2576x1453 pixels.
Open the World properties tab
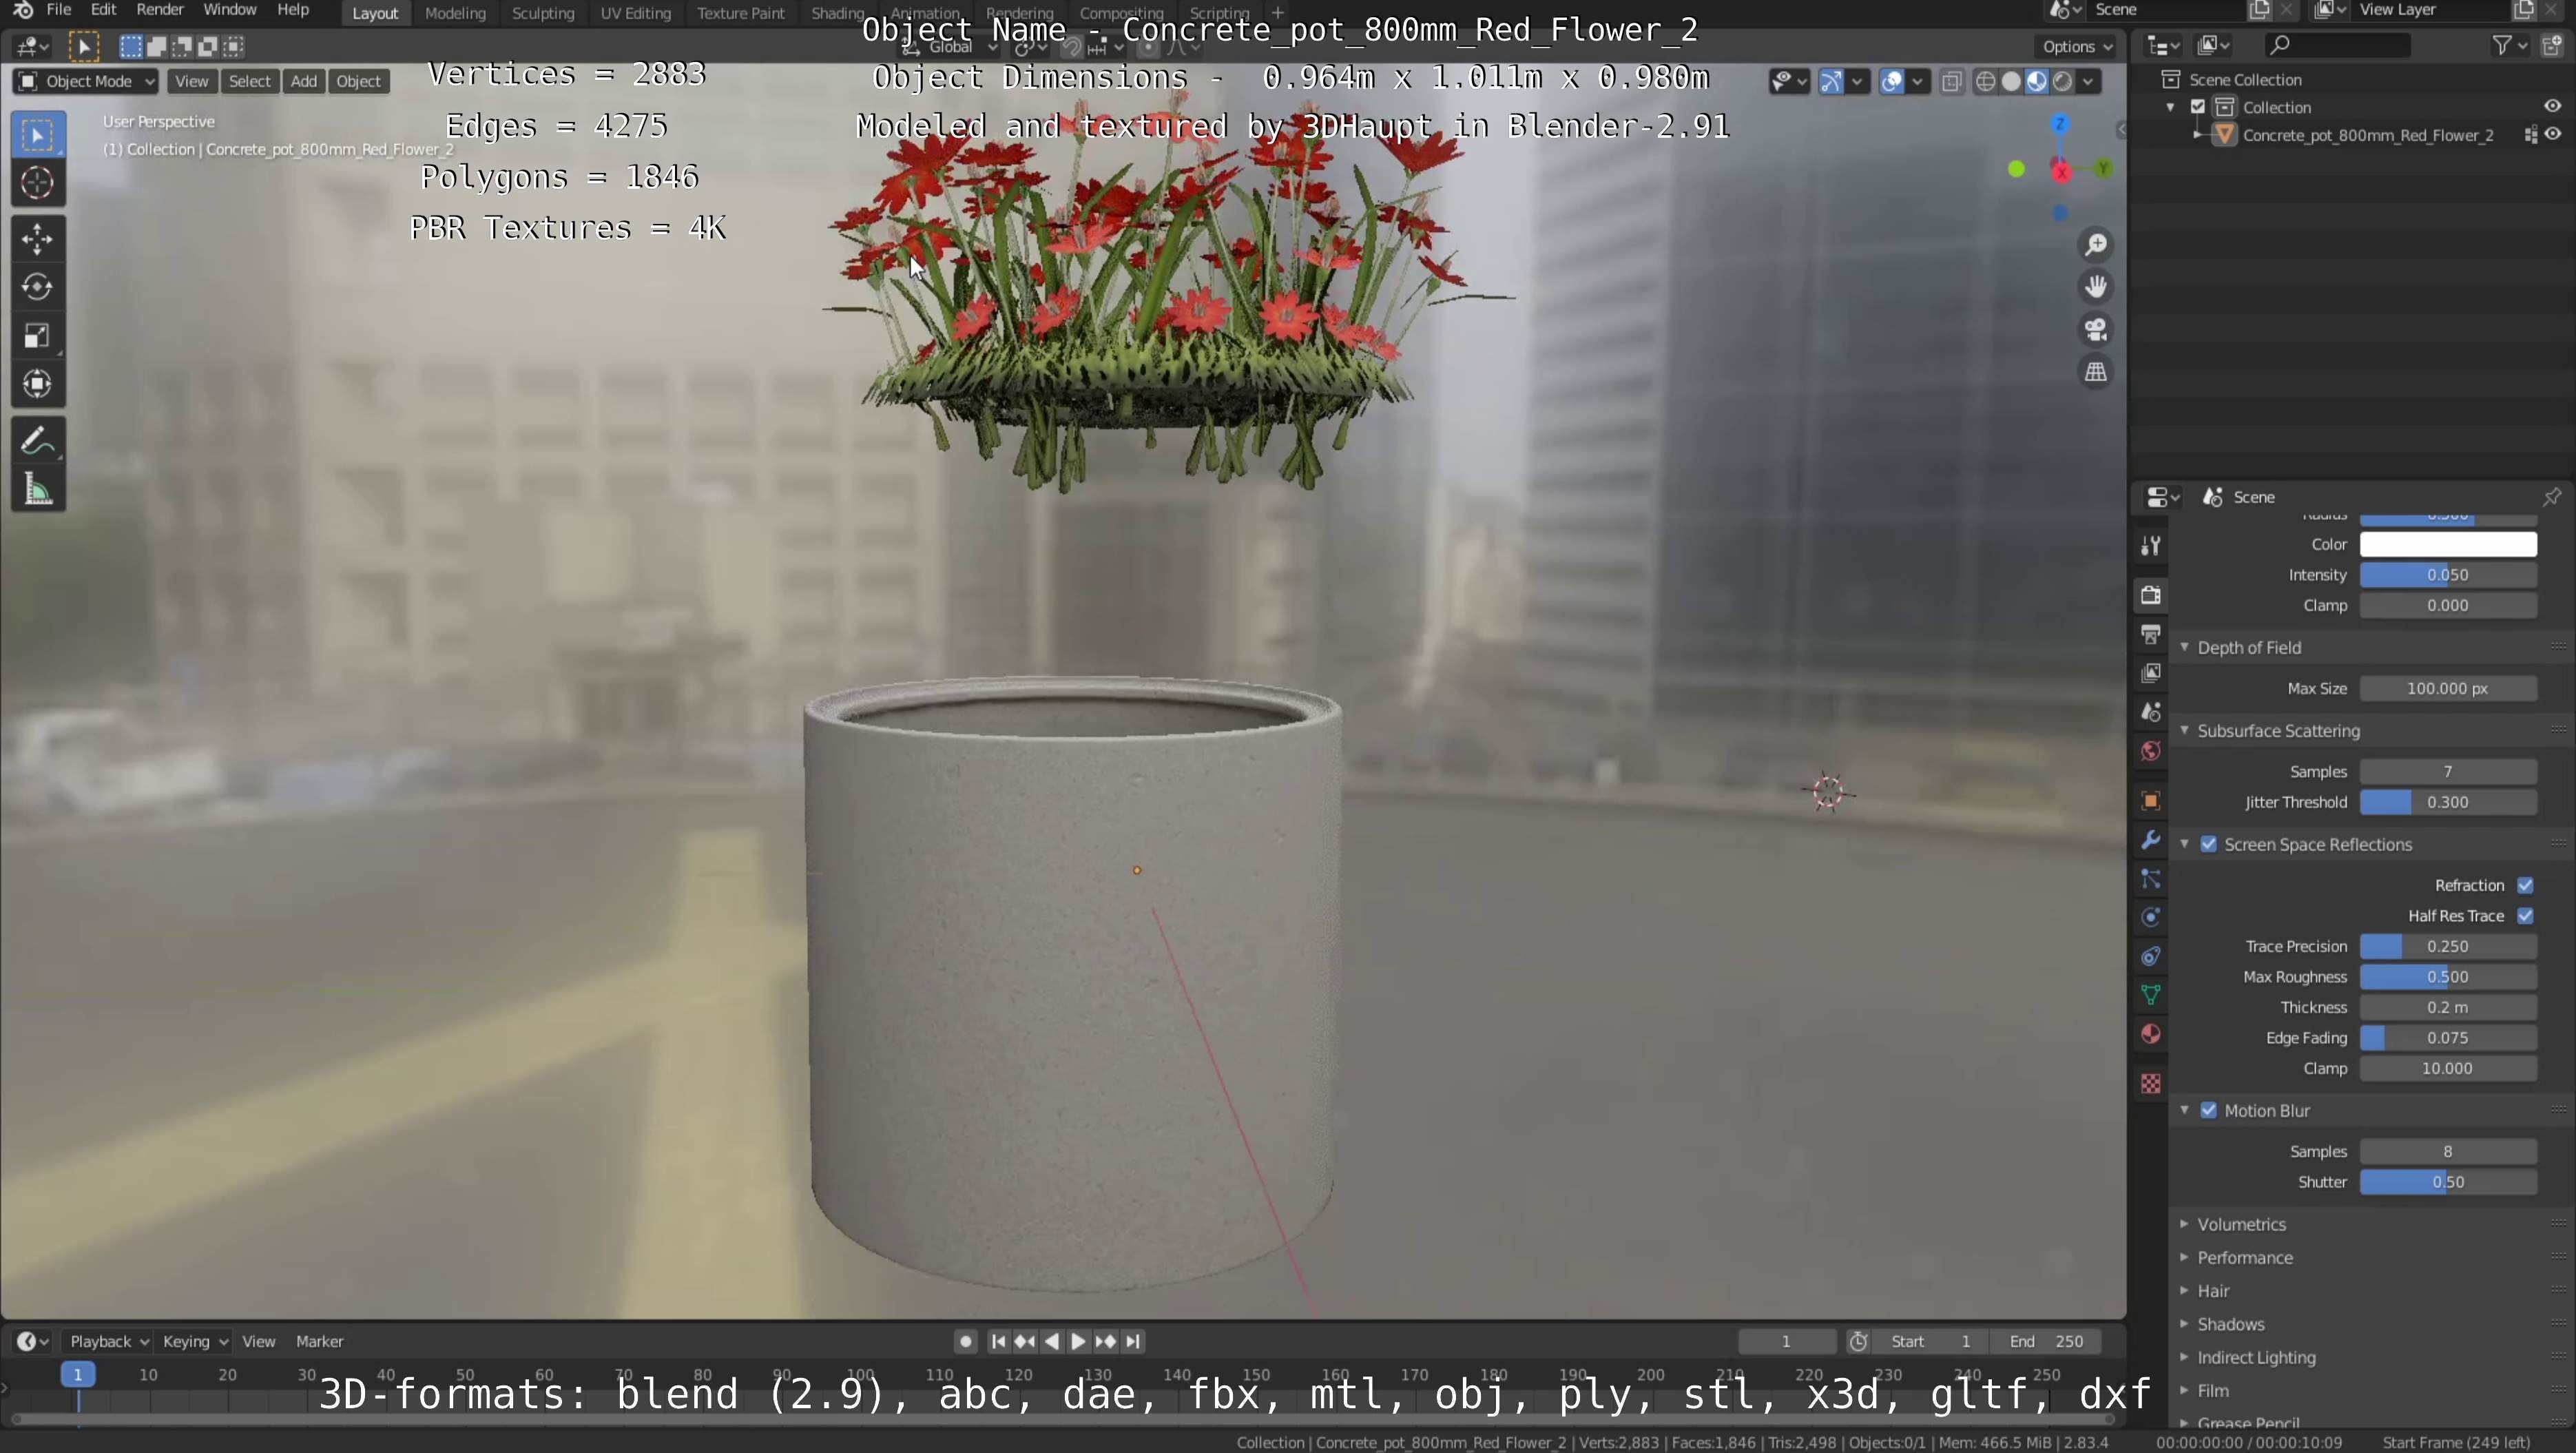coord(2150,751)
